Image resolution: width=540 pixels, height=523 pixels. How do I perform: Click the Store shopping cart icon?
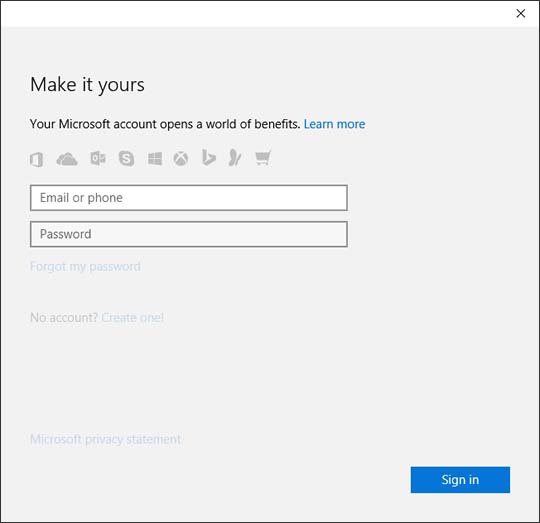(x=263, y=158)
